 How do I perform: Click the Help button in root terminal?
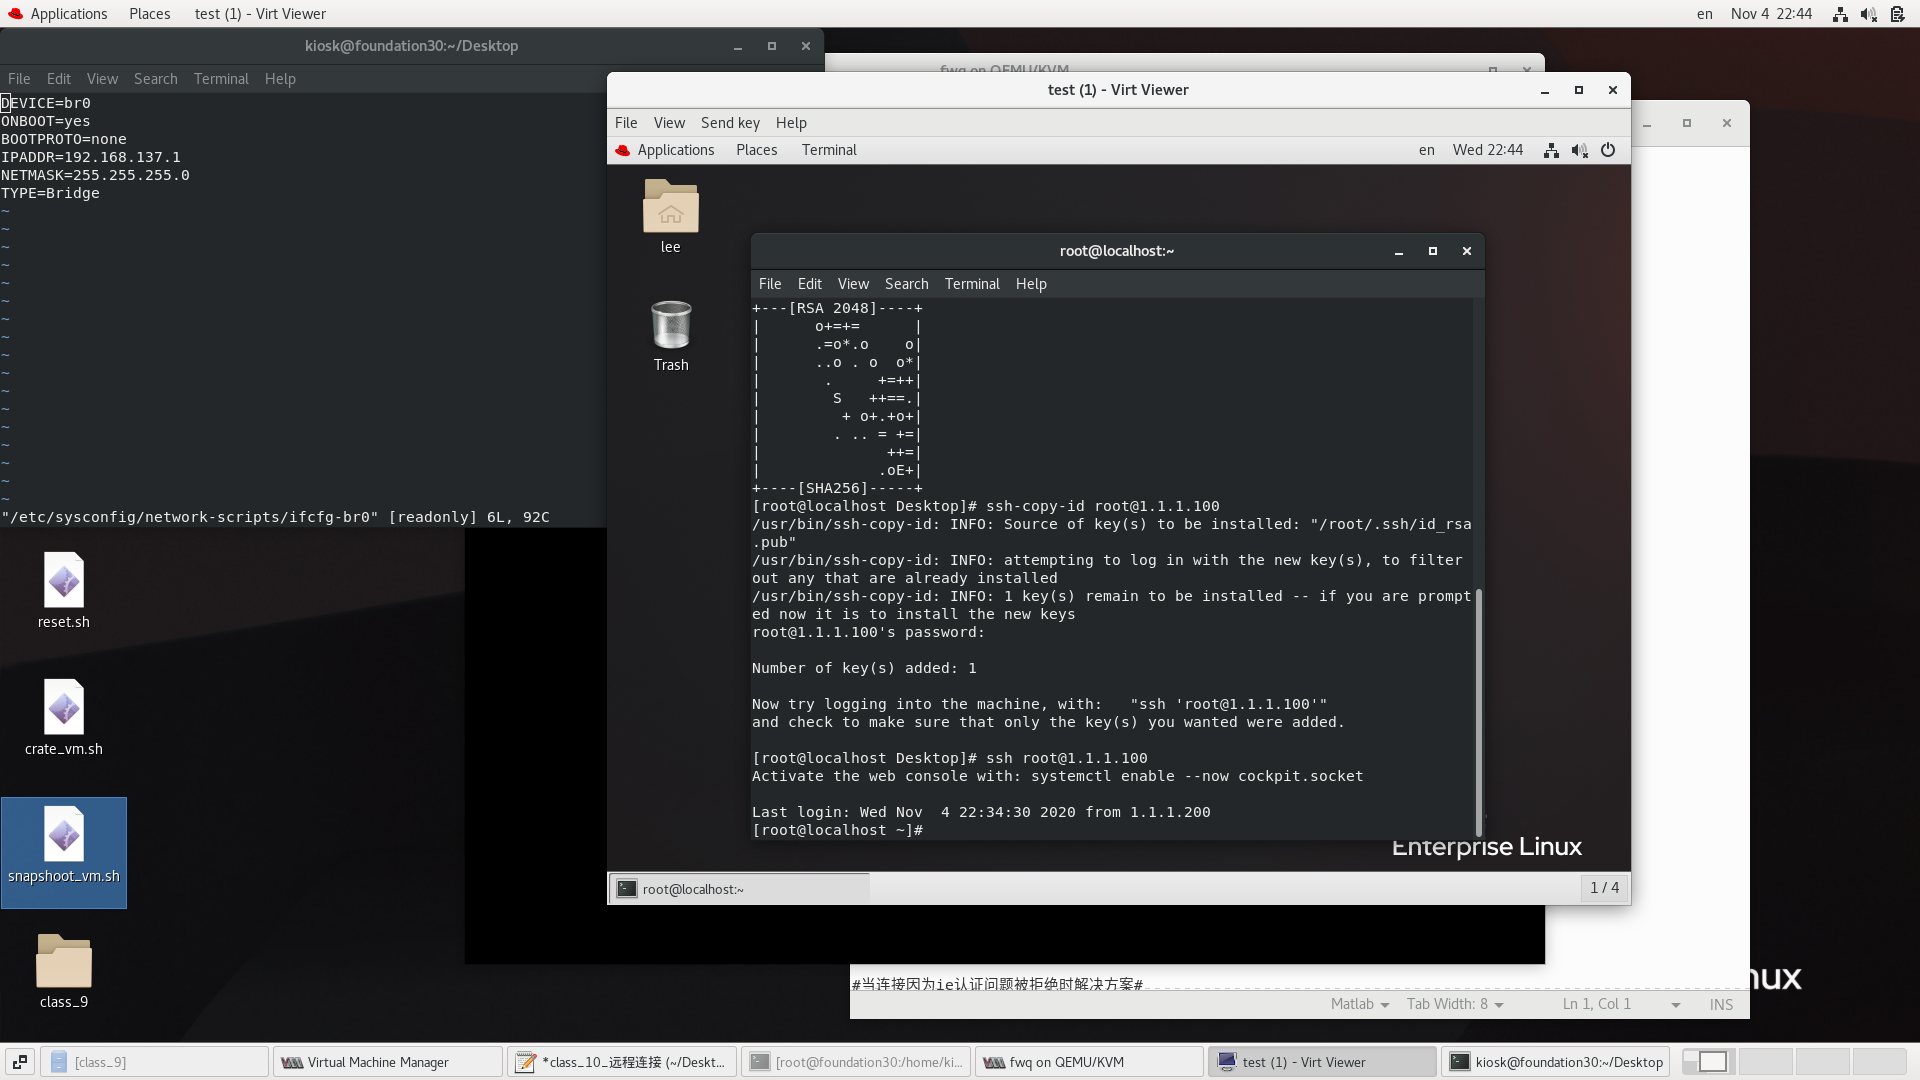click(x=1030, y=284)
